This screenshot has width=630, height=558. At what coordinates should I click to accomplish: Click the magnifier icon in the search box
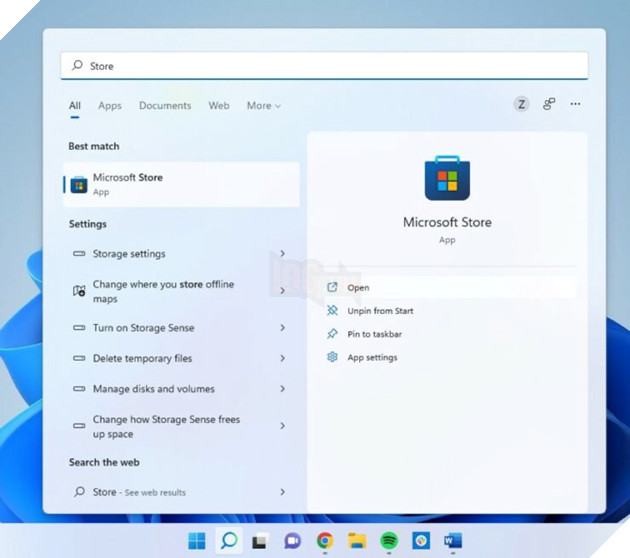tap(77, 65)
